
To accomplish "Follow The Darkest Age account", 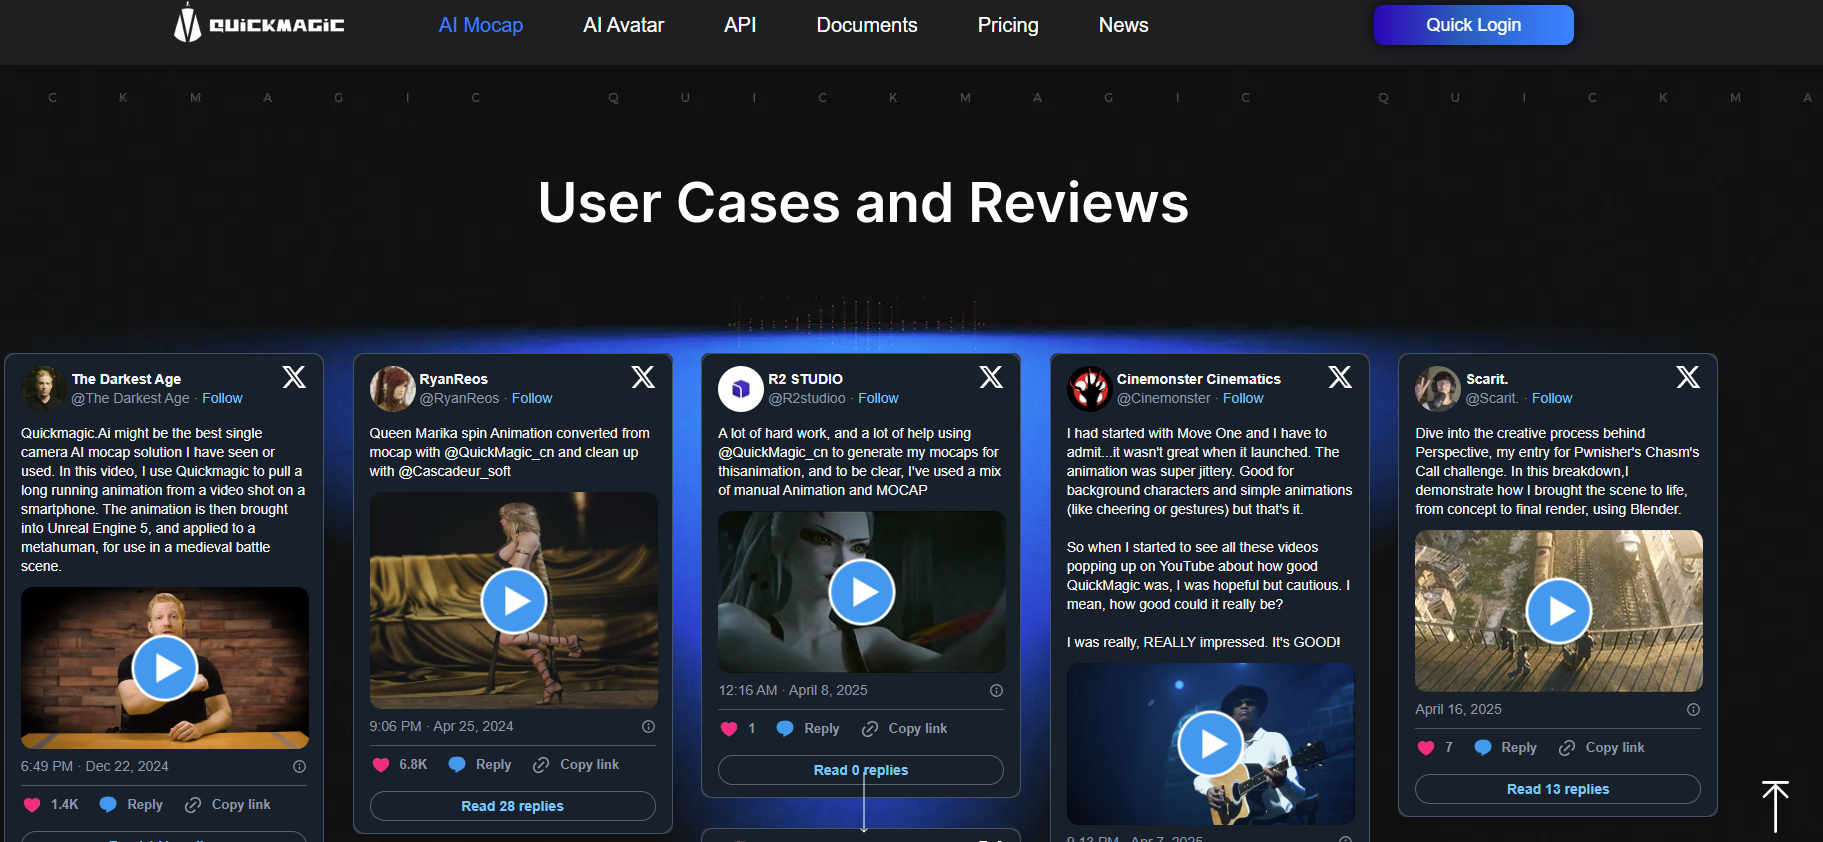I will [222, 398].
